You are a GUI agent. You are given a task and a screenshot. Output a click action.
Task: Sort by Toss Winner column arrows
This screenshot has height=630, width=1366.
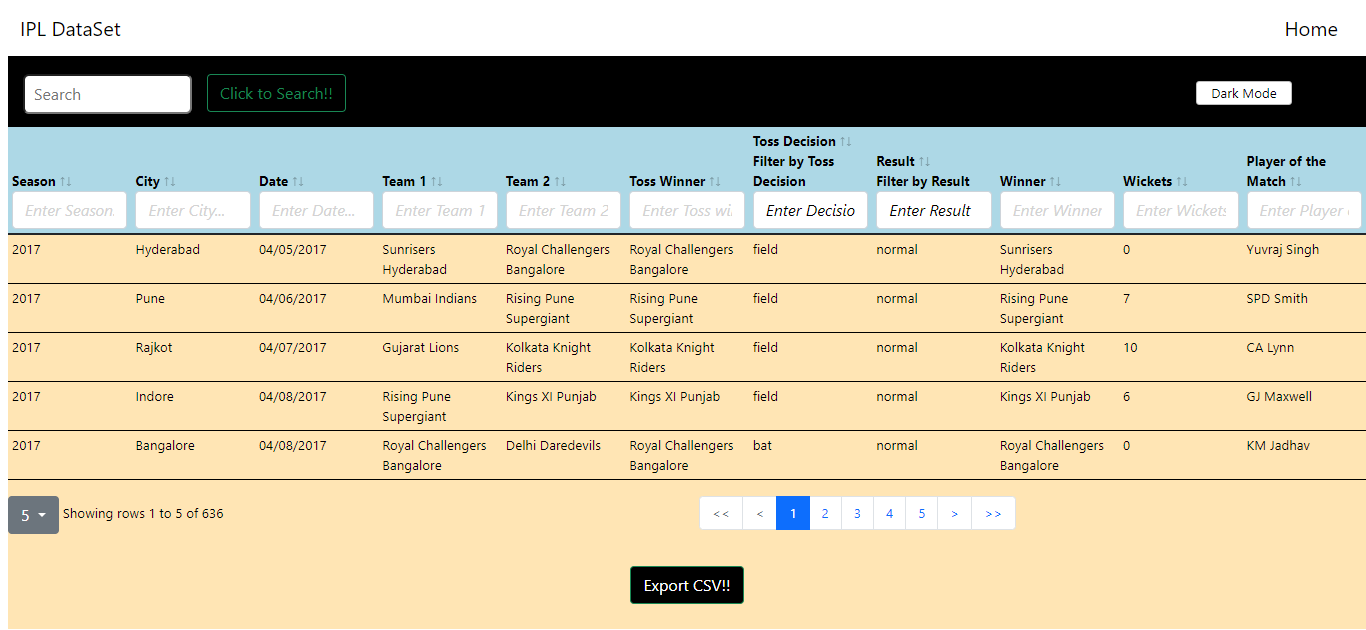click(714, 182)
